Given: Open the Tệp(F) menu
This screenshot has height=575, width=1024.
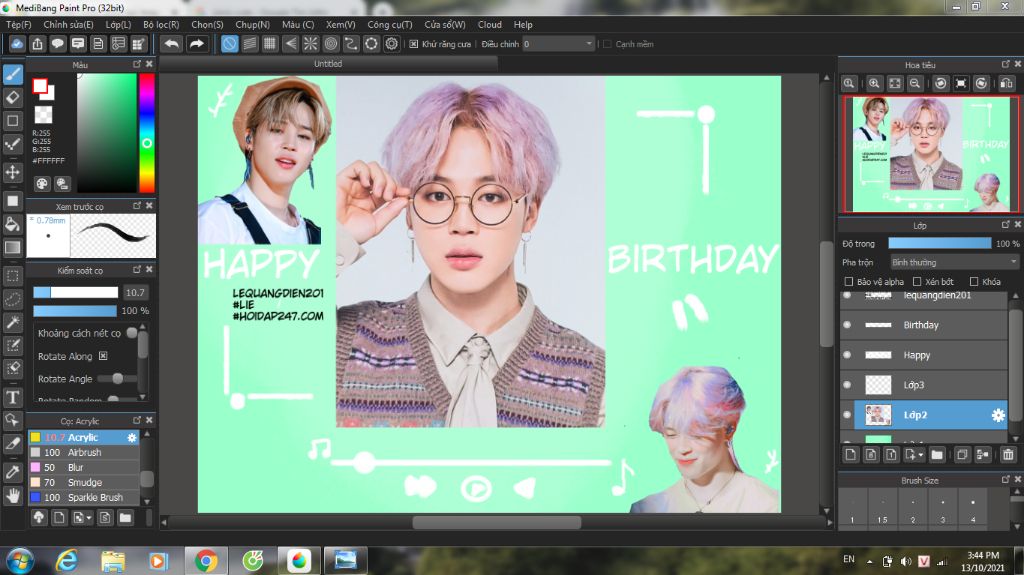Looking at the screenshot, I should (19, 24).
